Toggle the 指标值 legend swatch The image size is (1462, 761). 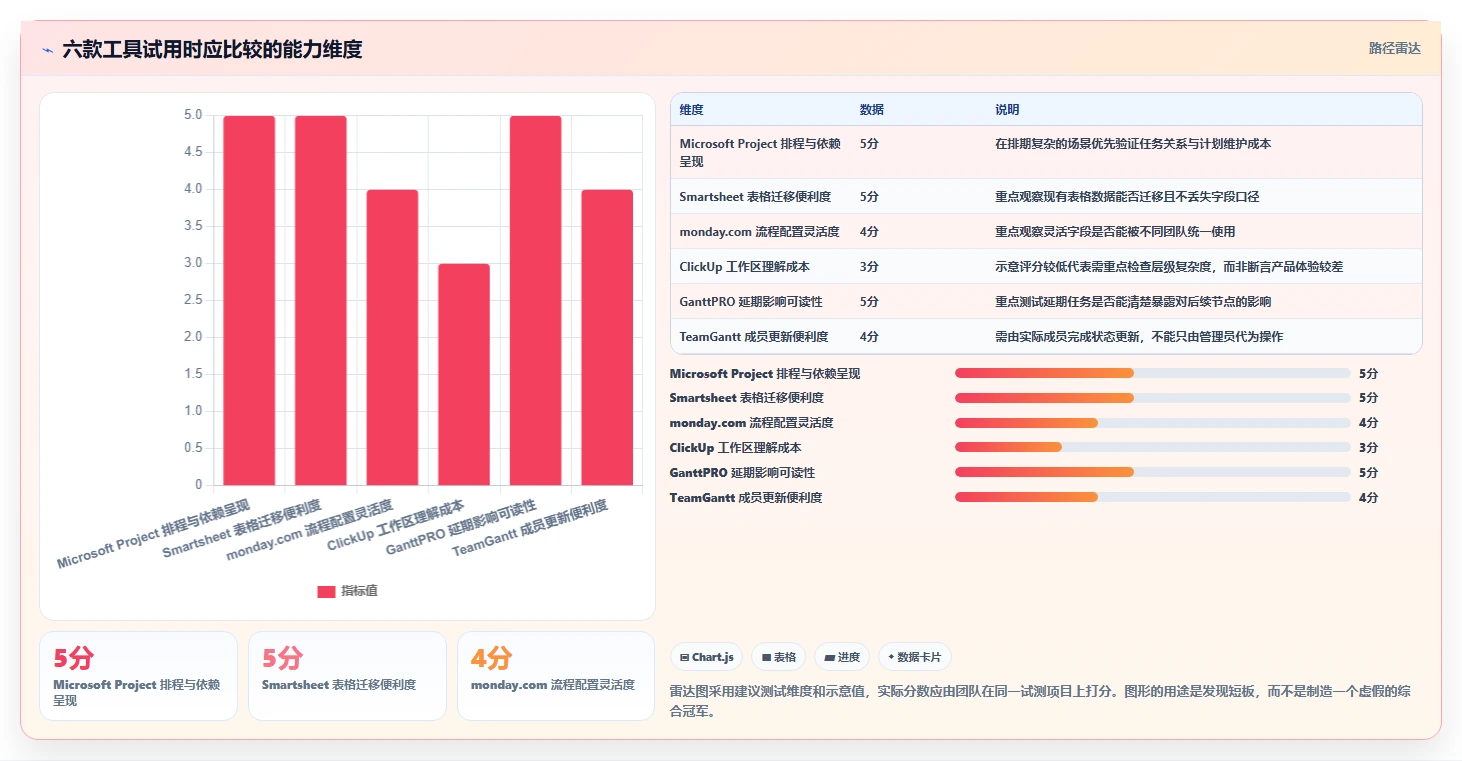tap(326, 591)
